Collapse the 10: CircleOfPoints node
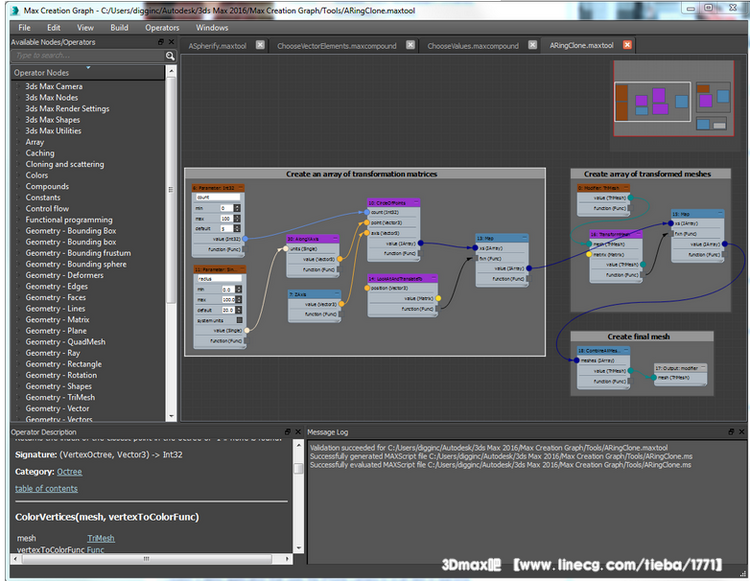 coord(416,203)
